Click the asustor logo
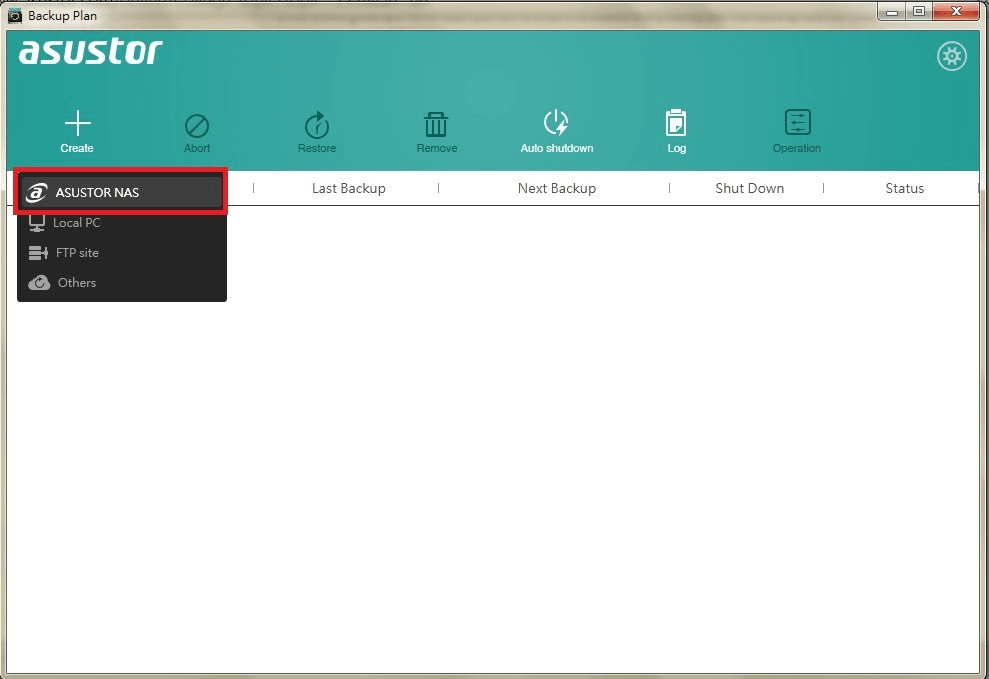The image size is (989, 679). point(91,52)
